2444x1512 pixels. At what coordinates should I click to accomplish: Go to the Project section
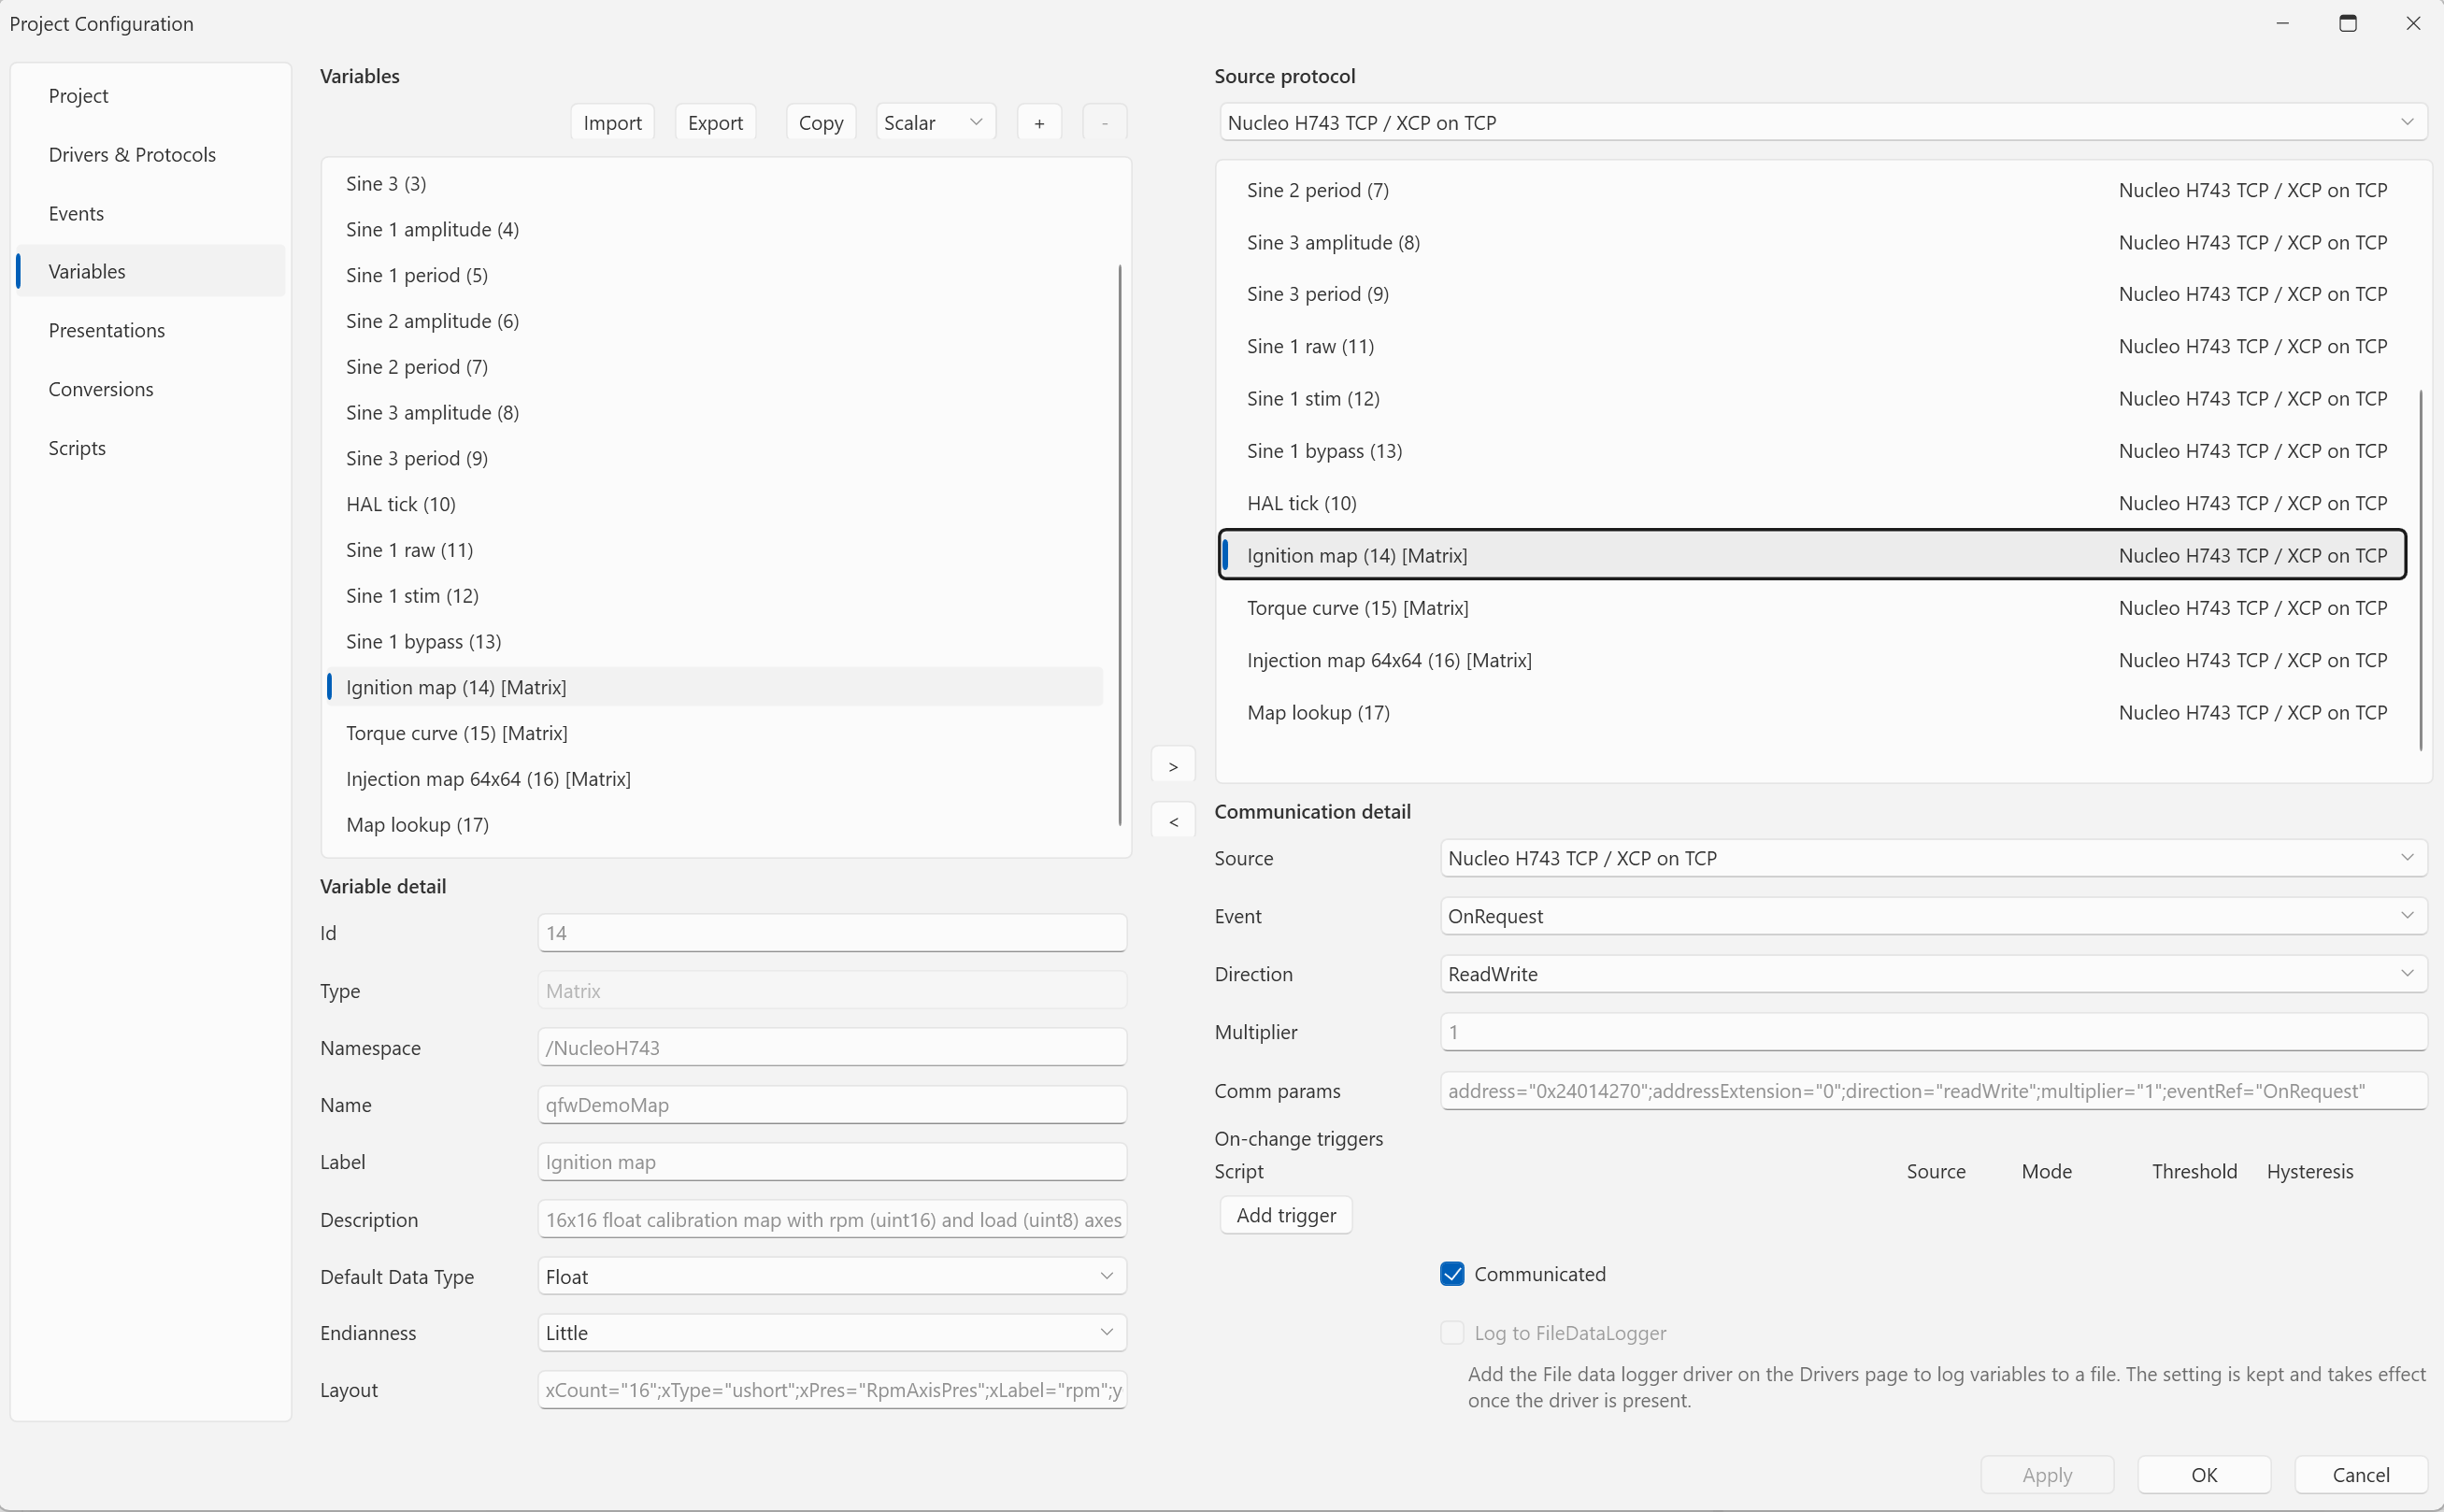[151, 96]
